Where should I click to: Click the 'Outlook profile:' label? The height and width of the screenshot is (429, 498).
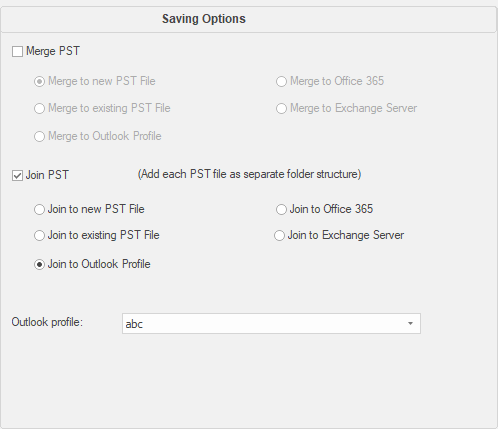tap(47, 322)
